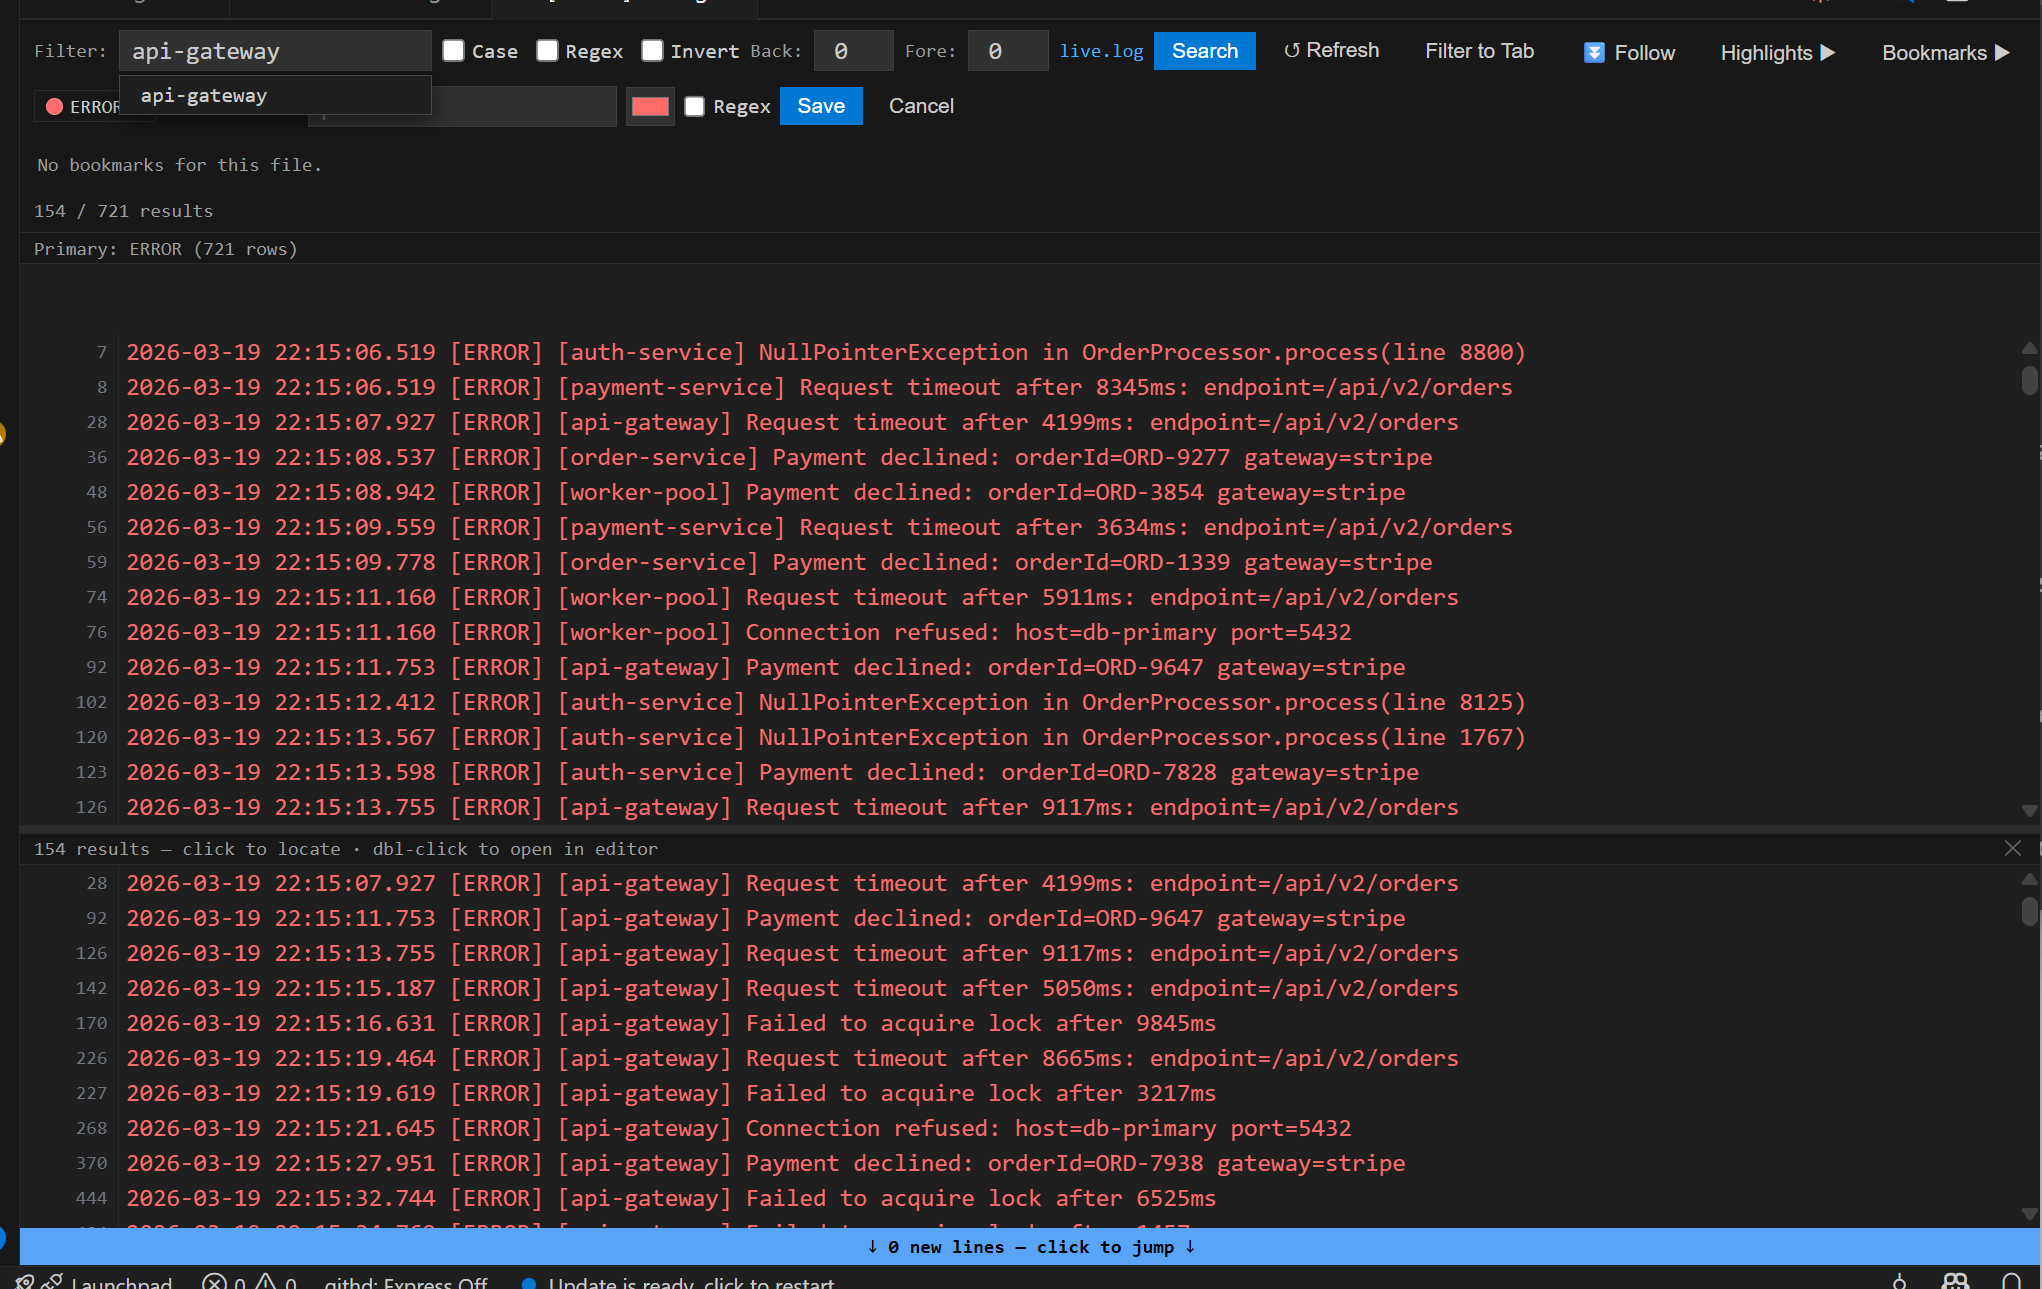2042x1289 pixels.
Task: Open Launchpad in the status bar
Action: coord(108,1281)
